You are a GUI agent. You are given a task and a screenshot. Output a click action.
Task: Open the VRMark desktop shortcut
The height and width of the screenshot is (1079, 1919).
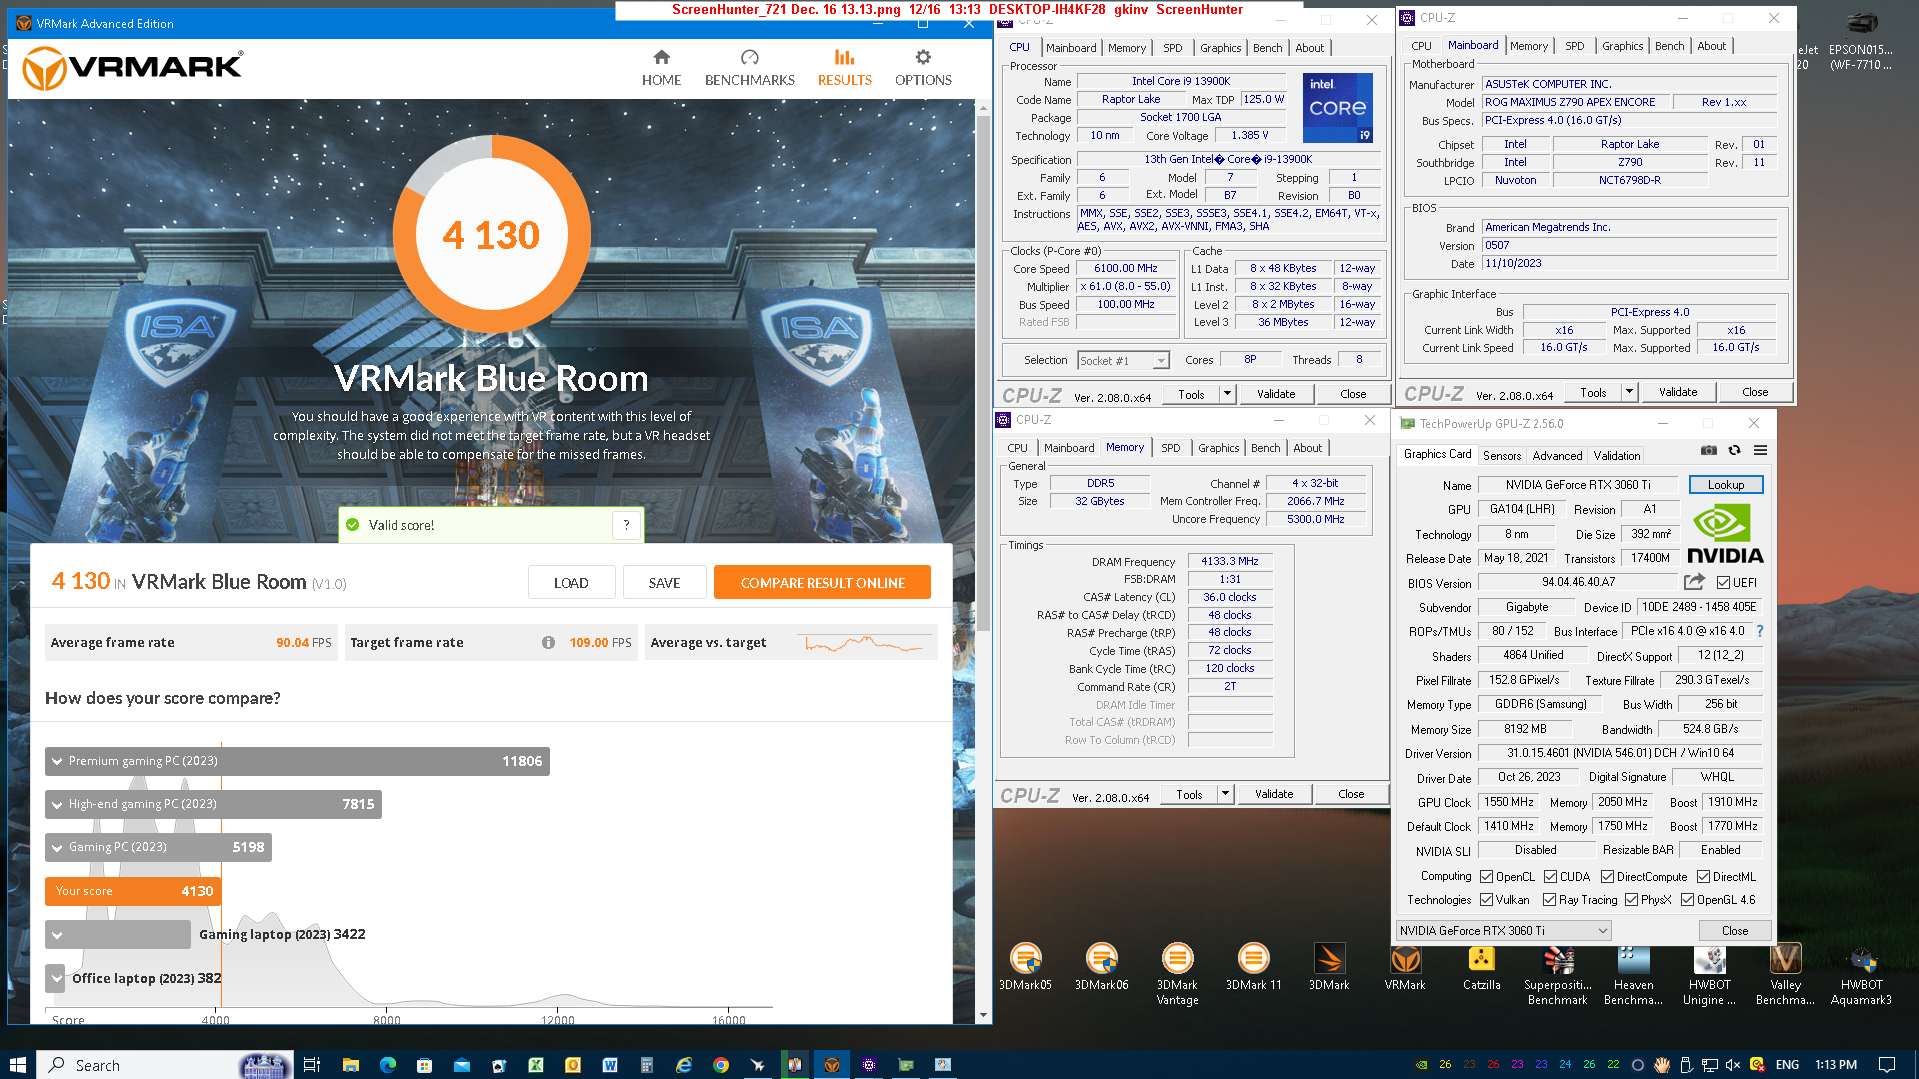[x=1405, y=967]
